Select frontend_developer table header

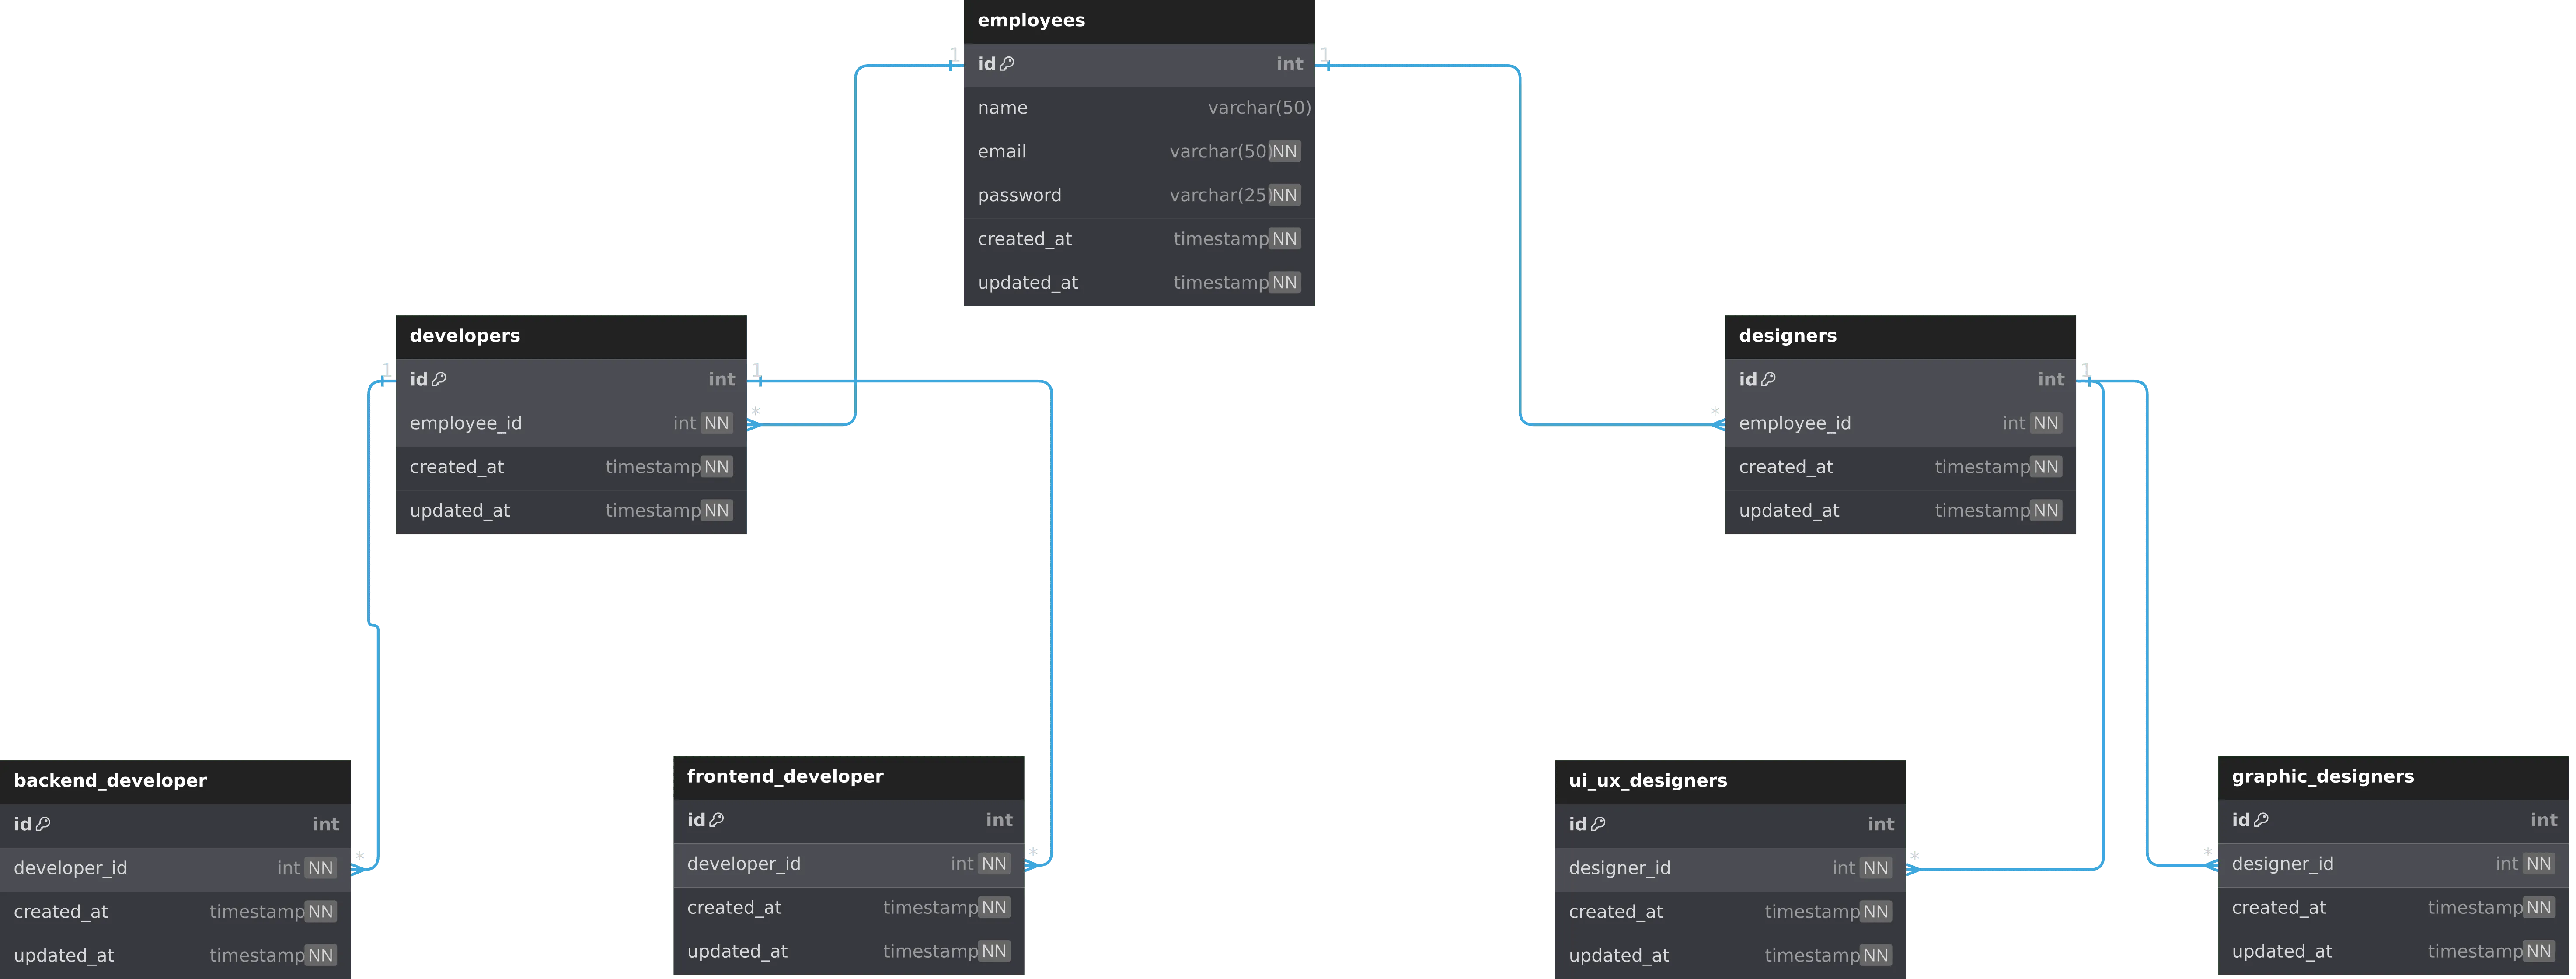(848, 777)
